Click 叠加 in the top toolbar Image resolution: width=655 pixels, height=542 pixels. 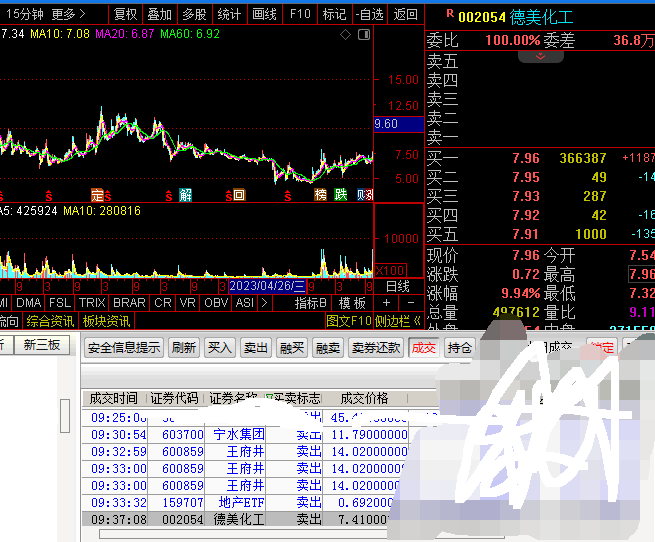click(x=160, y=15)
